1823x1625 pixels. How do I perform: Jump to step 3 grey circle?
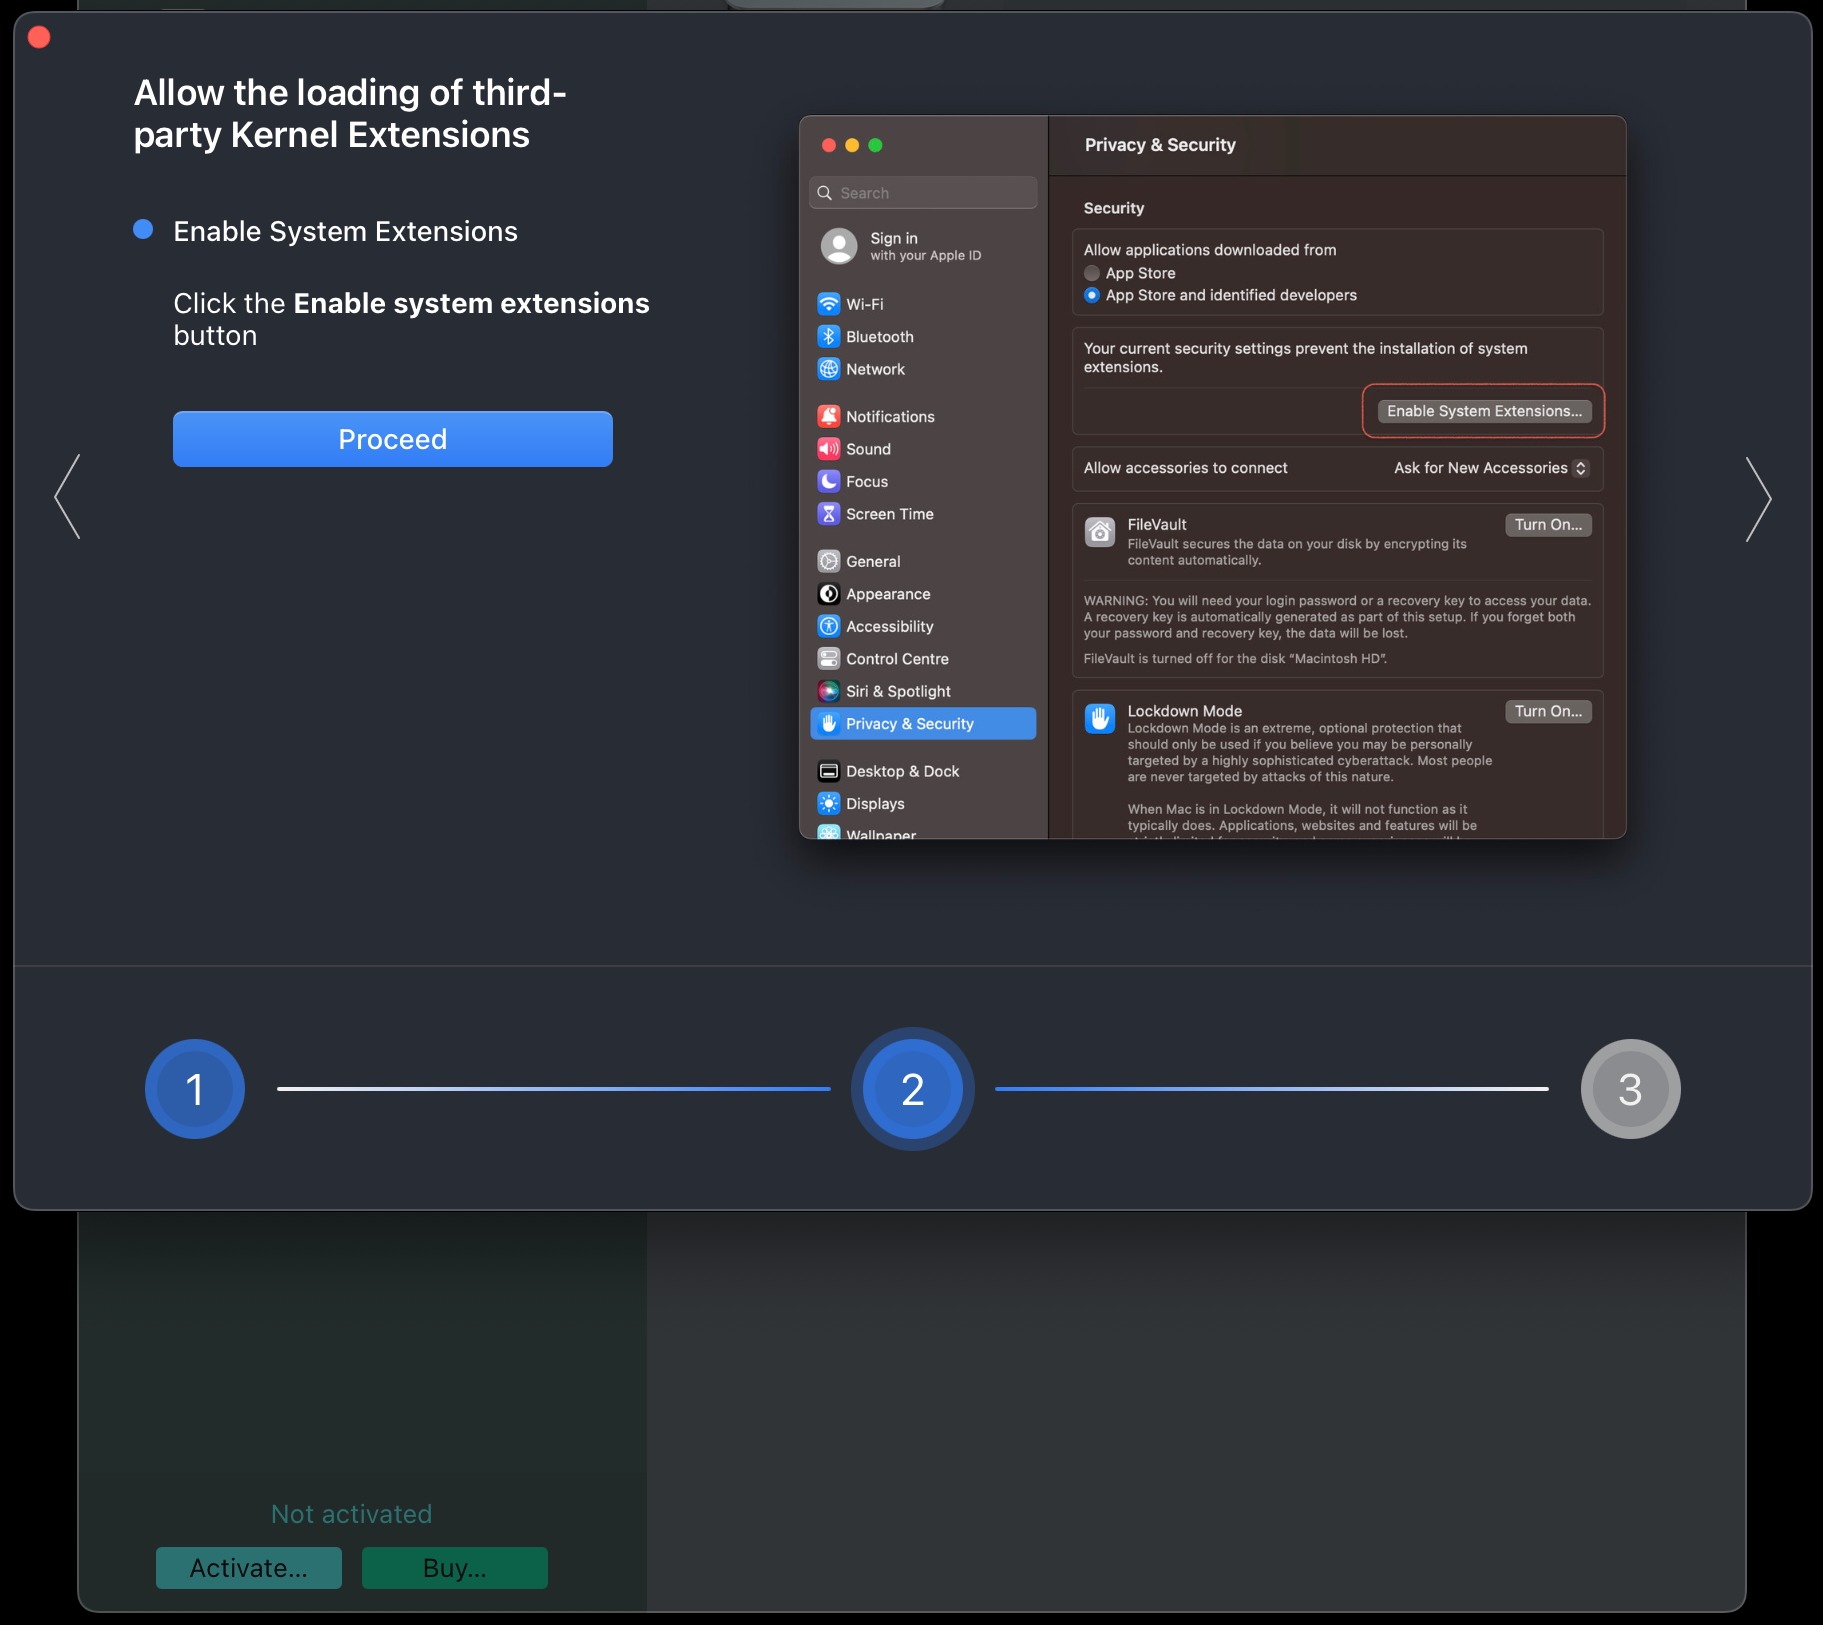point(1630,1089)
